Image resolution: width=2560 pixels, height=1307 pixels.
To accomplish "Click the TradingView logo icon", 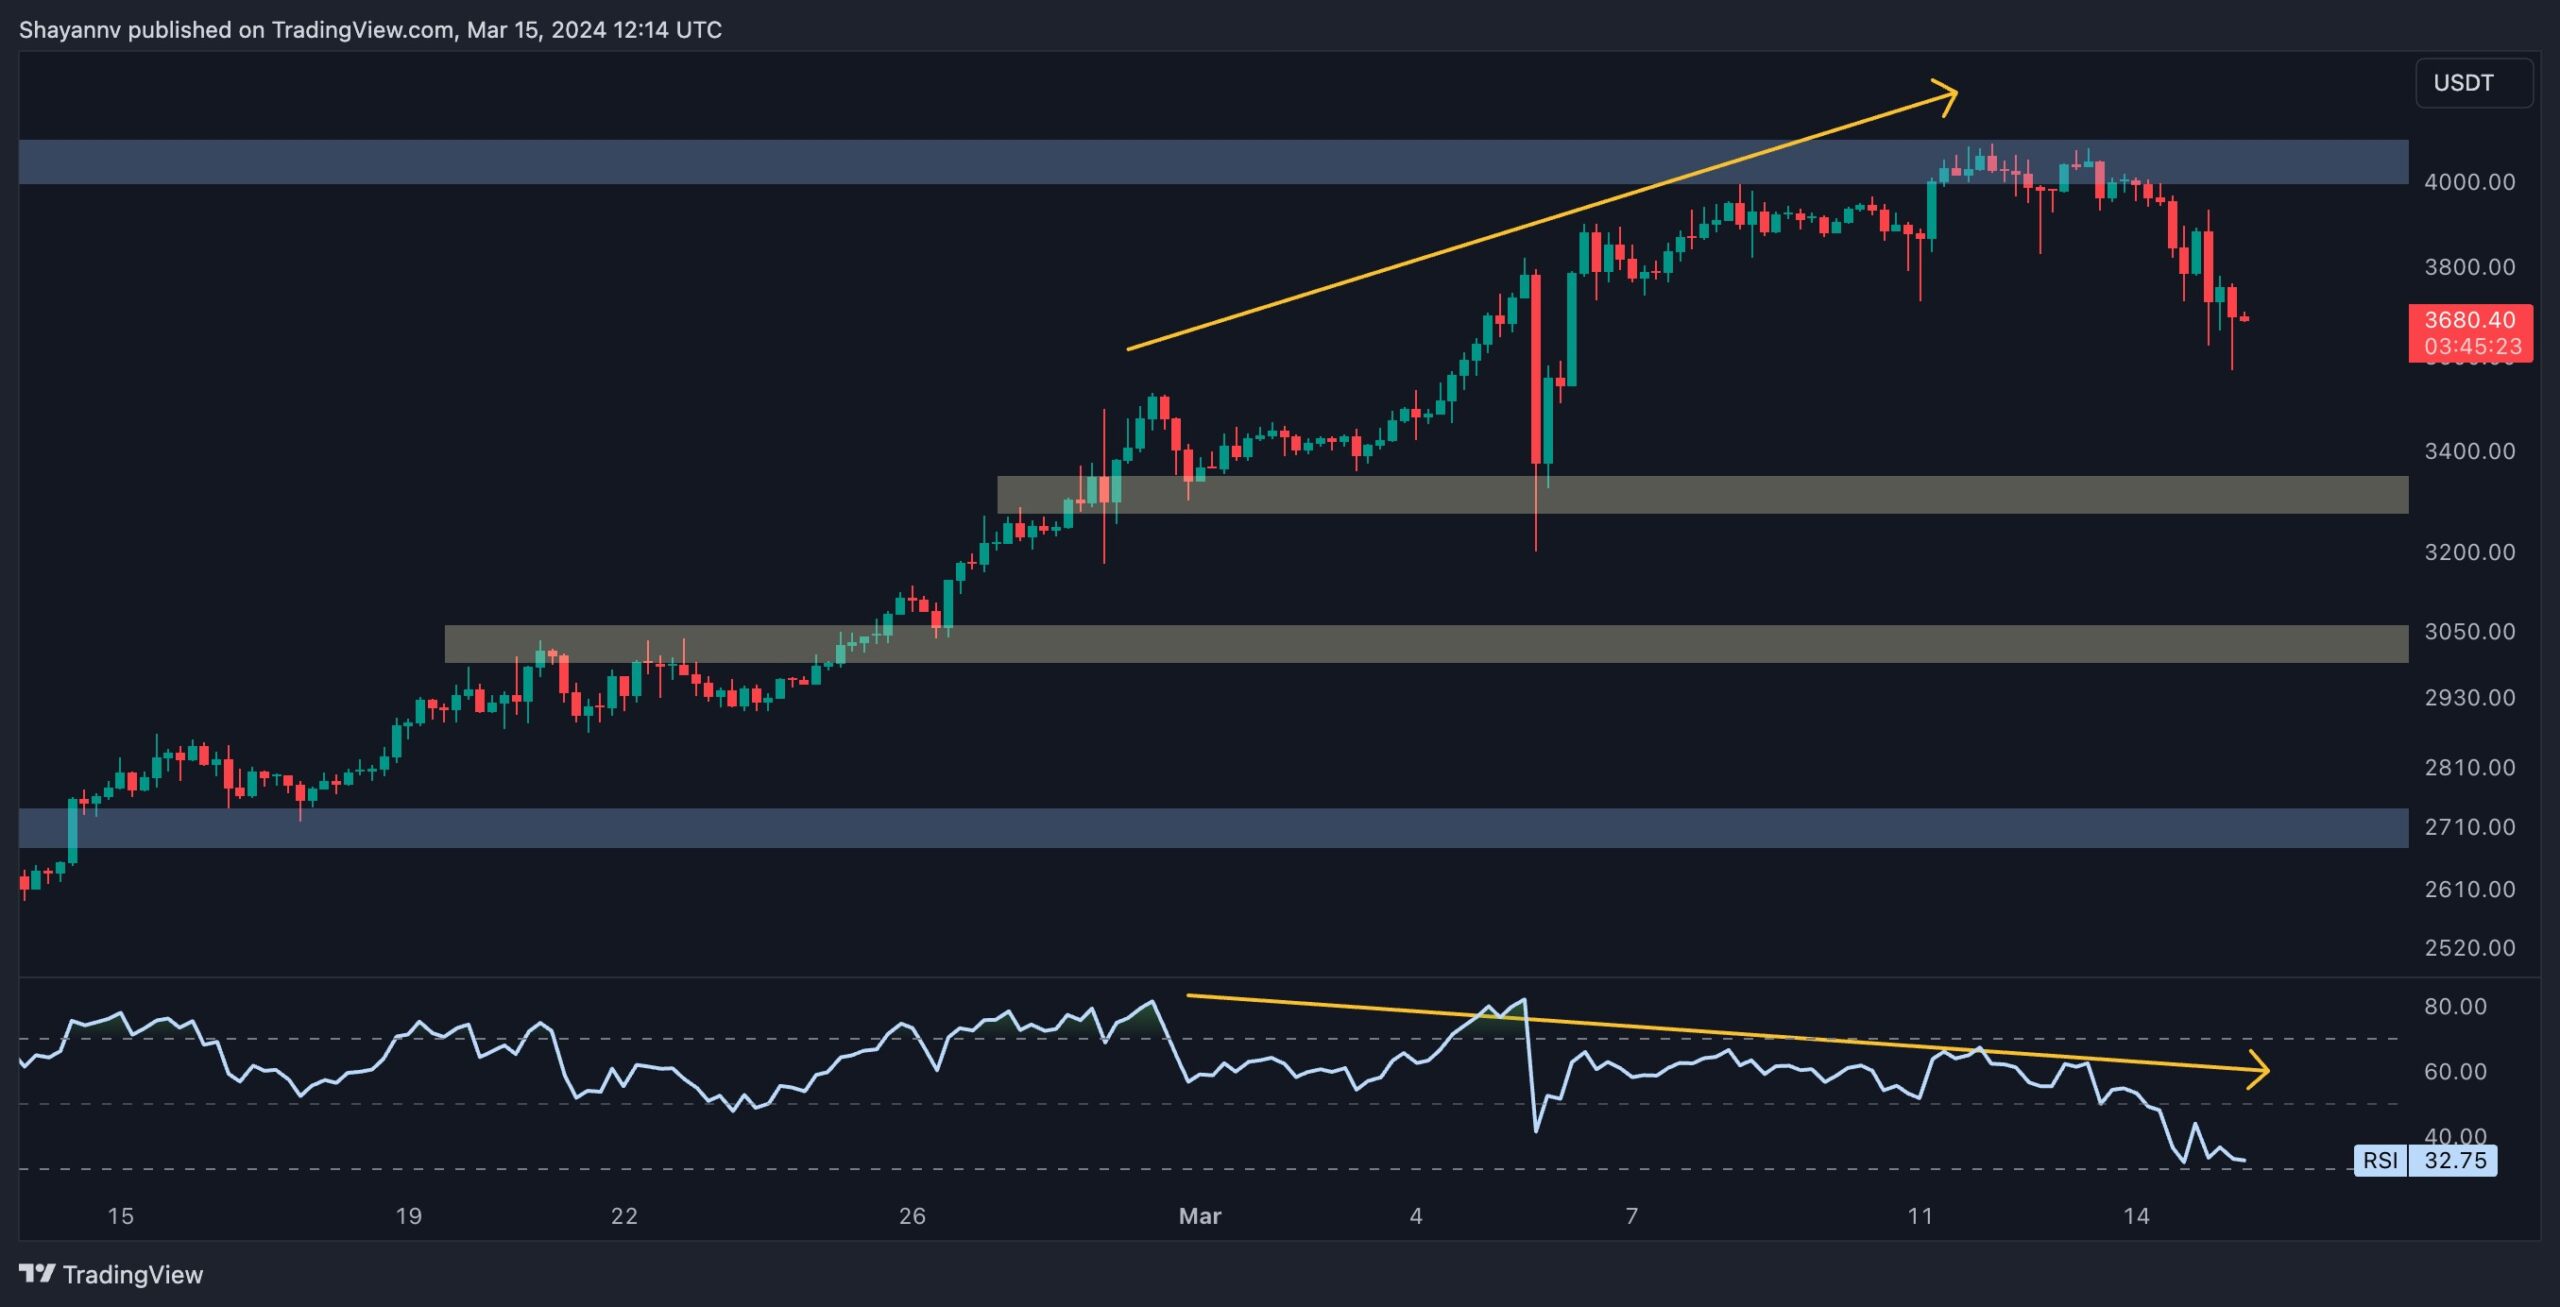I will (x=37, y=1273).
